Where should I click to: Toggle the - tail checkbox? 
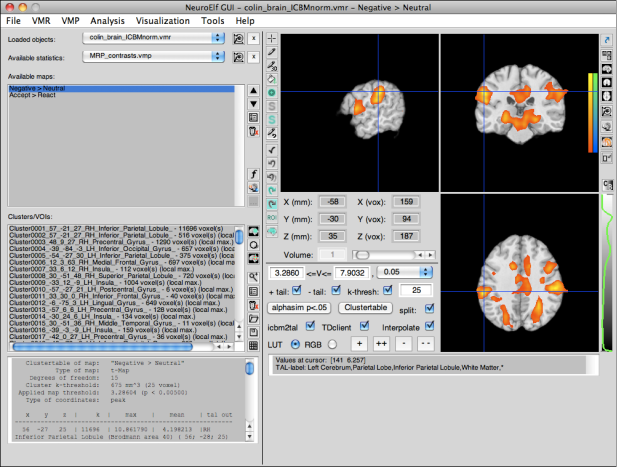click(x=336, y=290)
